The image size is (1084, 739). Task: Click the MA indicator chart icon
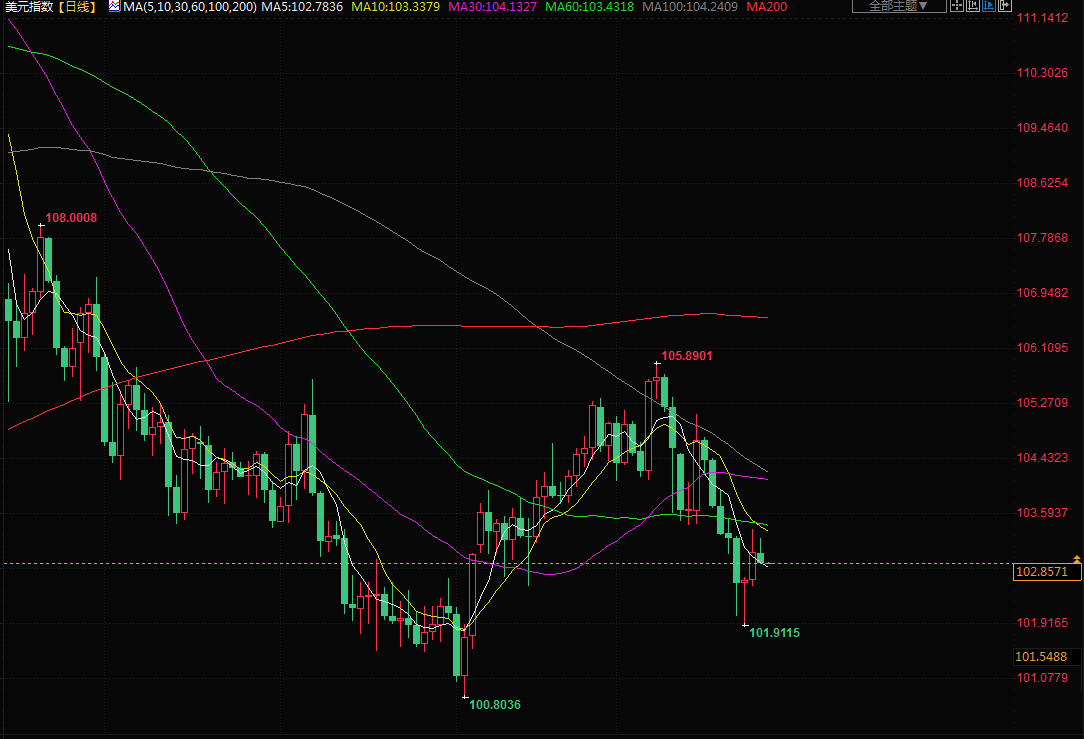pyautogui.click(x=113, y=7)
